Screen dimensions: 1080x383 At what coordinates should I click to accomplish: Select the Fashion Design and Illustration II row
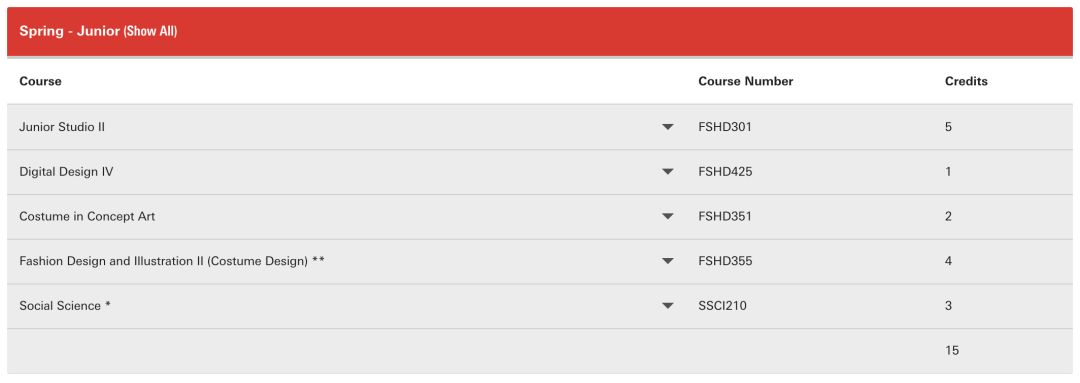click(540, 262)
